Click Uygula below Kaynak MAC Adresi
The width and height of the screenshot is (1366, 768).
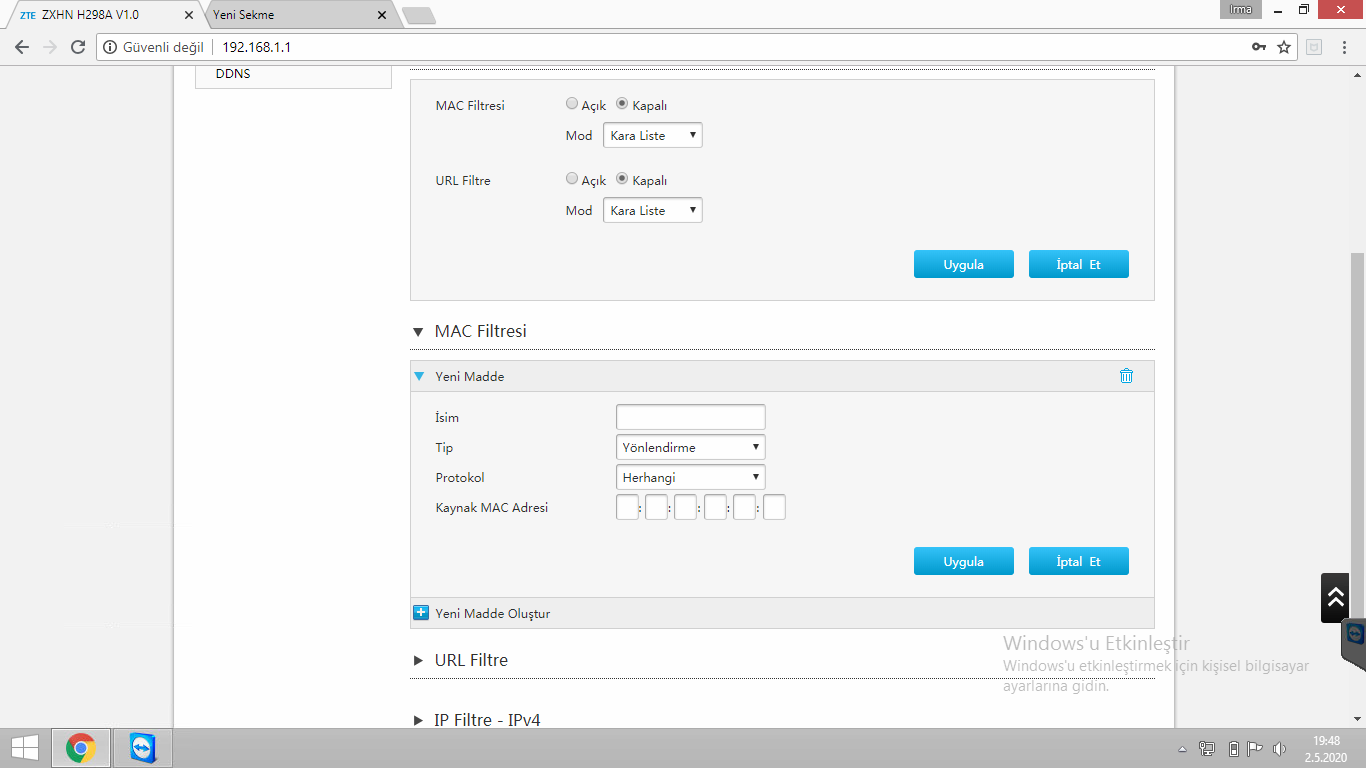pos(964,561)
